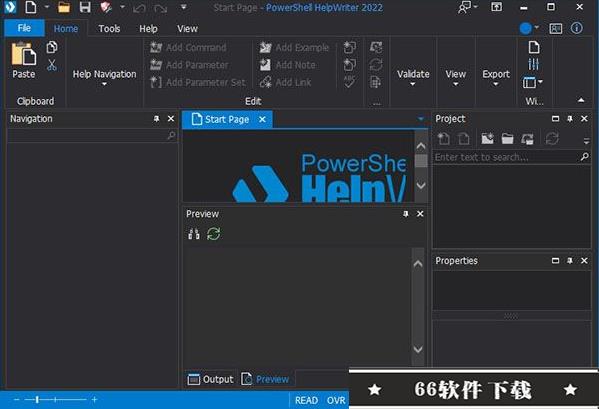Viewport: 599px width, 409px height.
Task: Open the folder icon in quick access toolbar
Action: tap(64, 7)
